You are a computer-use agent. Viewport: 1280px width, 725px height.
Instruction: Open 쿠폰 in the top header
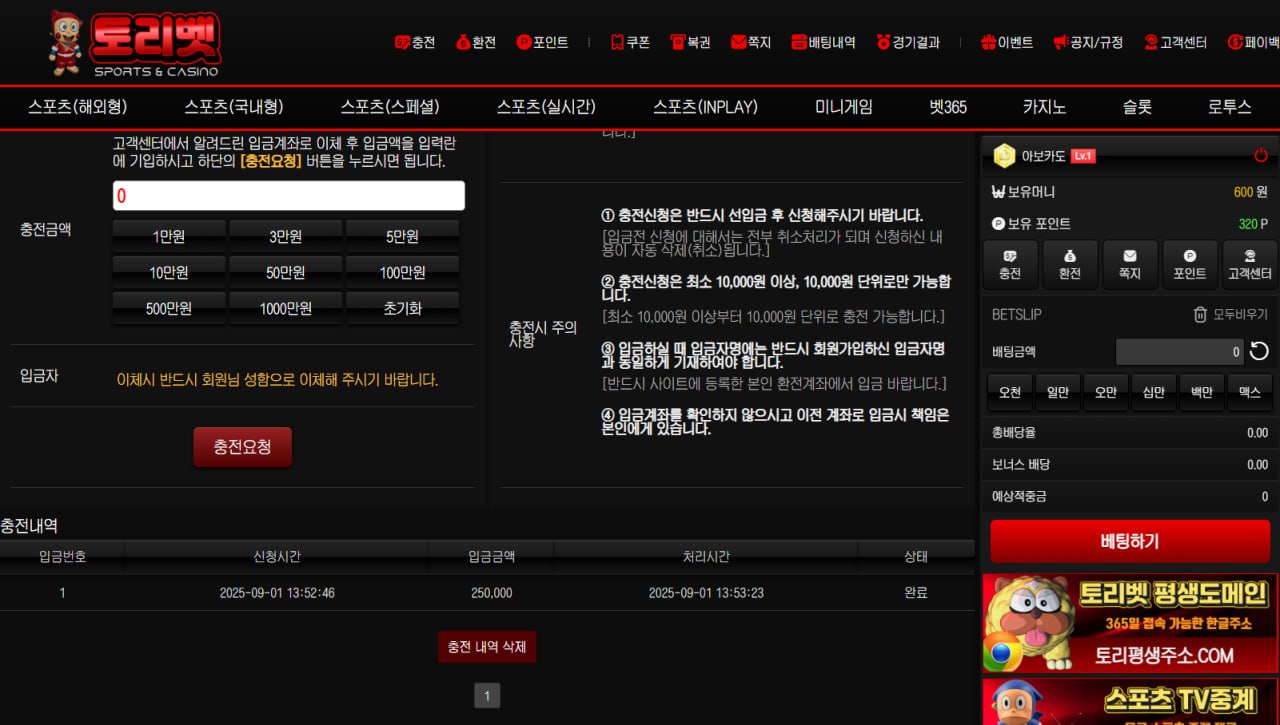click(x=630, y=43)
